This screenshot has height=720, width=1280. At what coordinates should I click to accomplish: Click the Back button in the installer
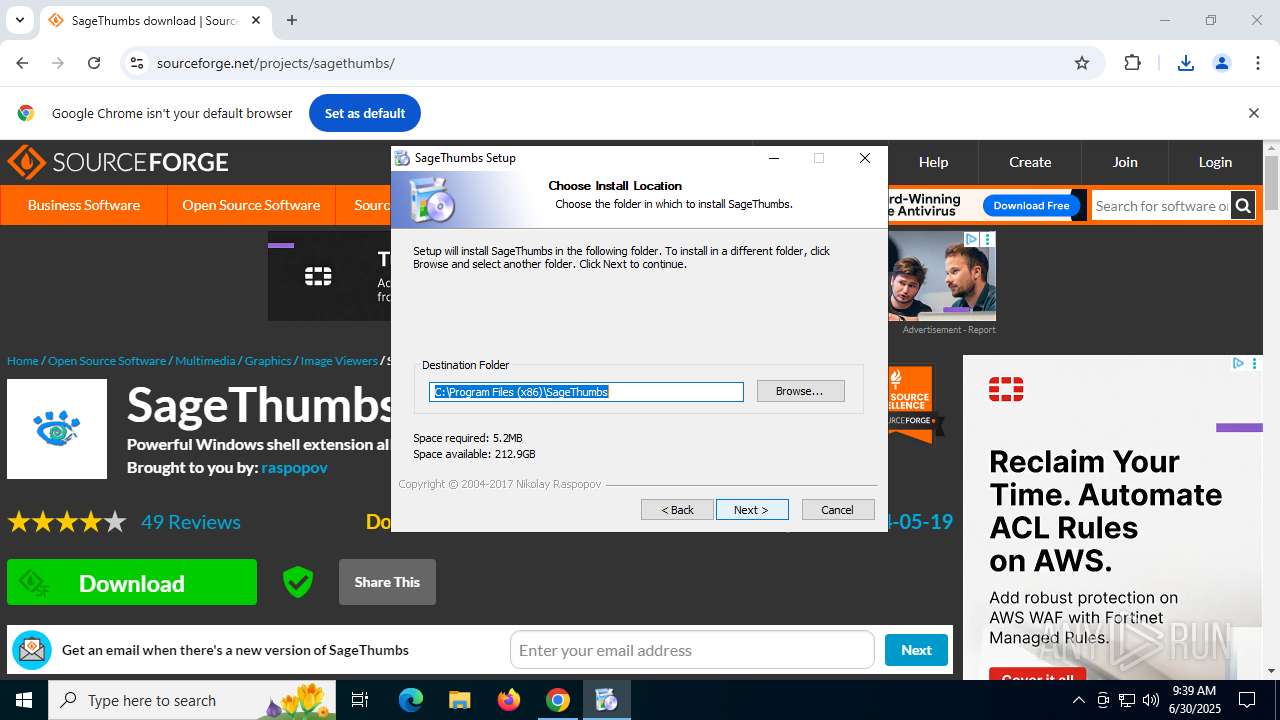click(677, 510)
